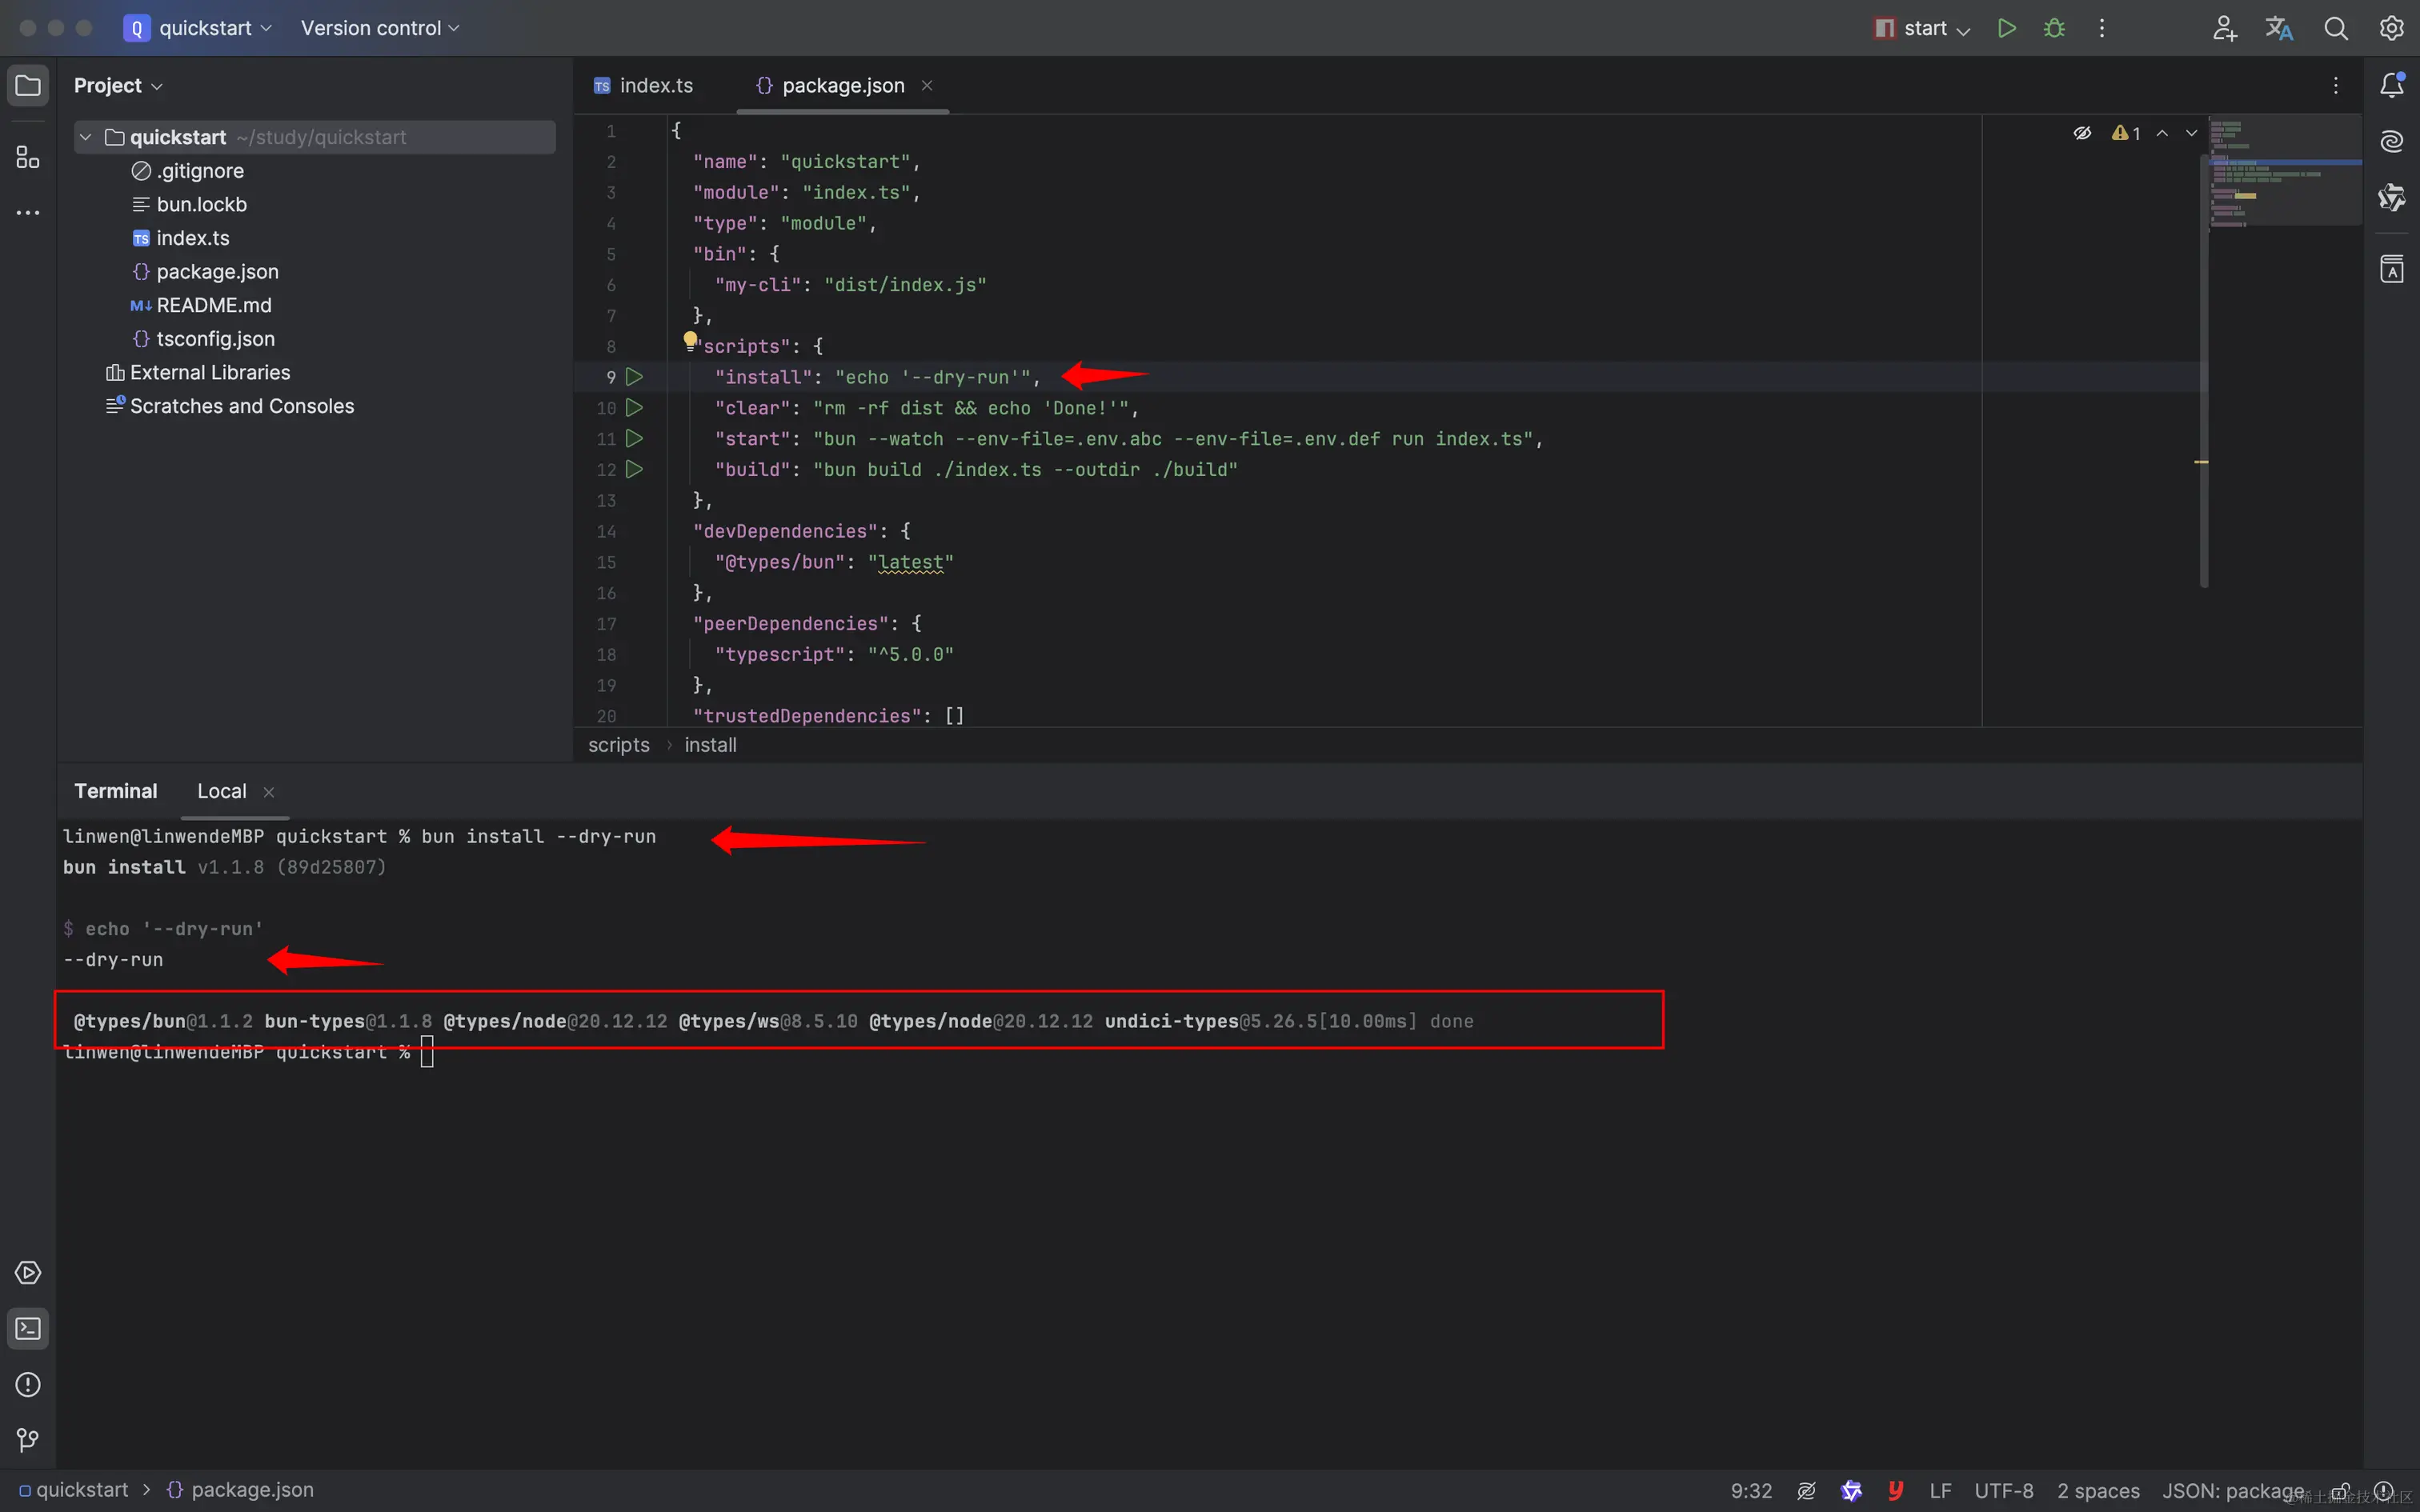Open the AI Assistant spiral icon
This screenshot has height=1512, width=2420.
click(x=2392, y=141)
